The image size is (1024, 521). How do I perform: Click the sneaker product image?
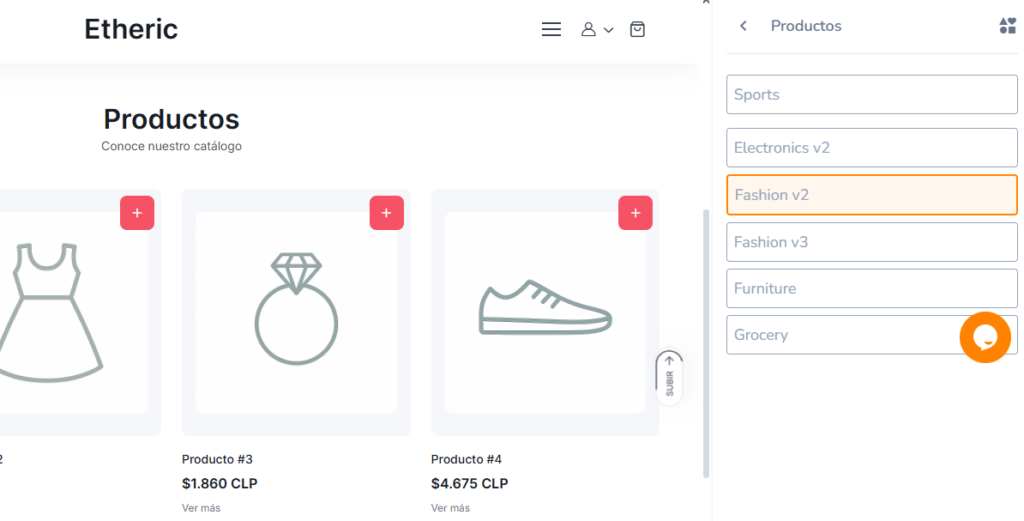click(545, 310)
